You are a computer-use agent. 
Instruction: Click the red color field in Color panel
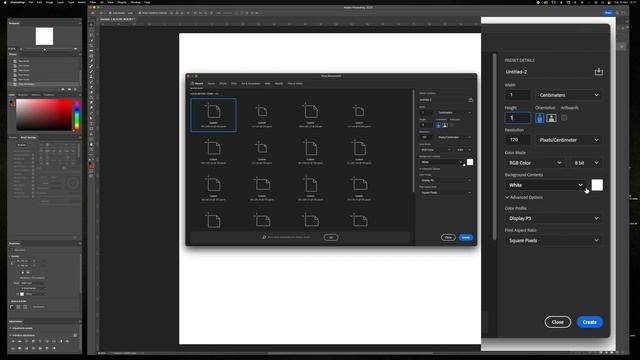[x=44, y=115]
